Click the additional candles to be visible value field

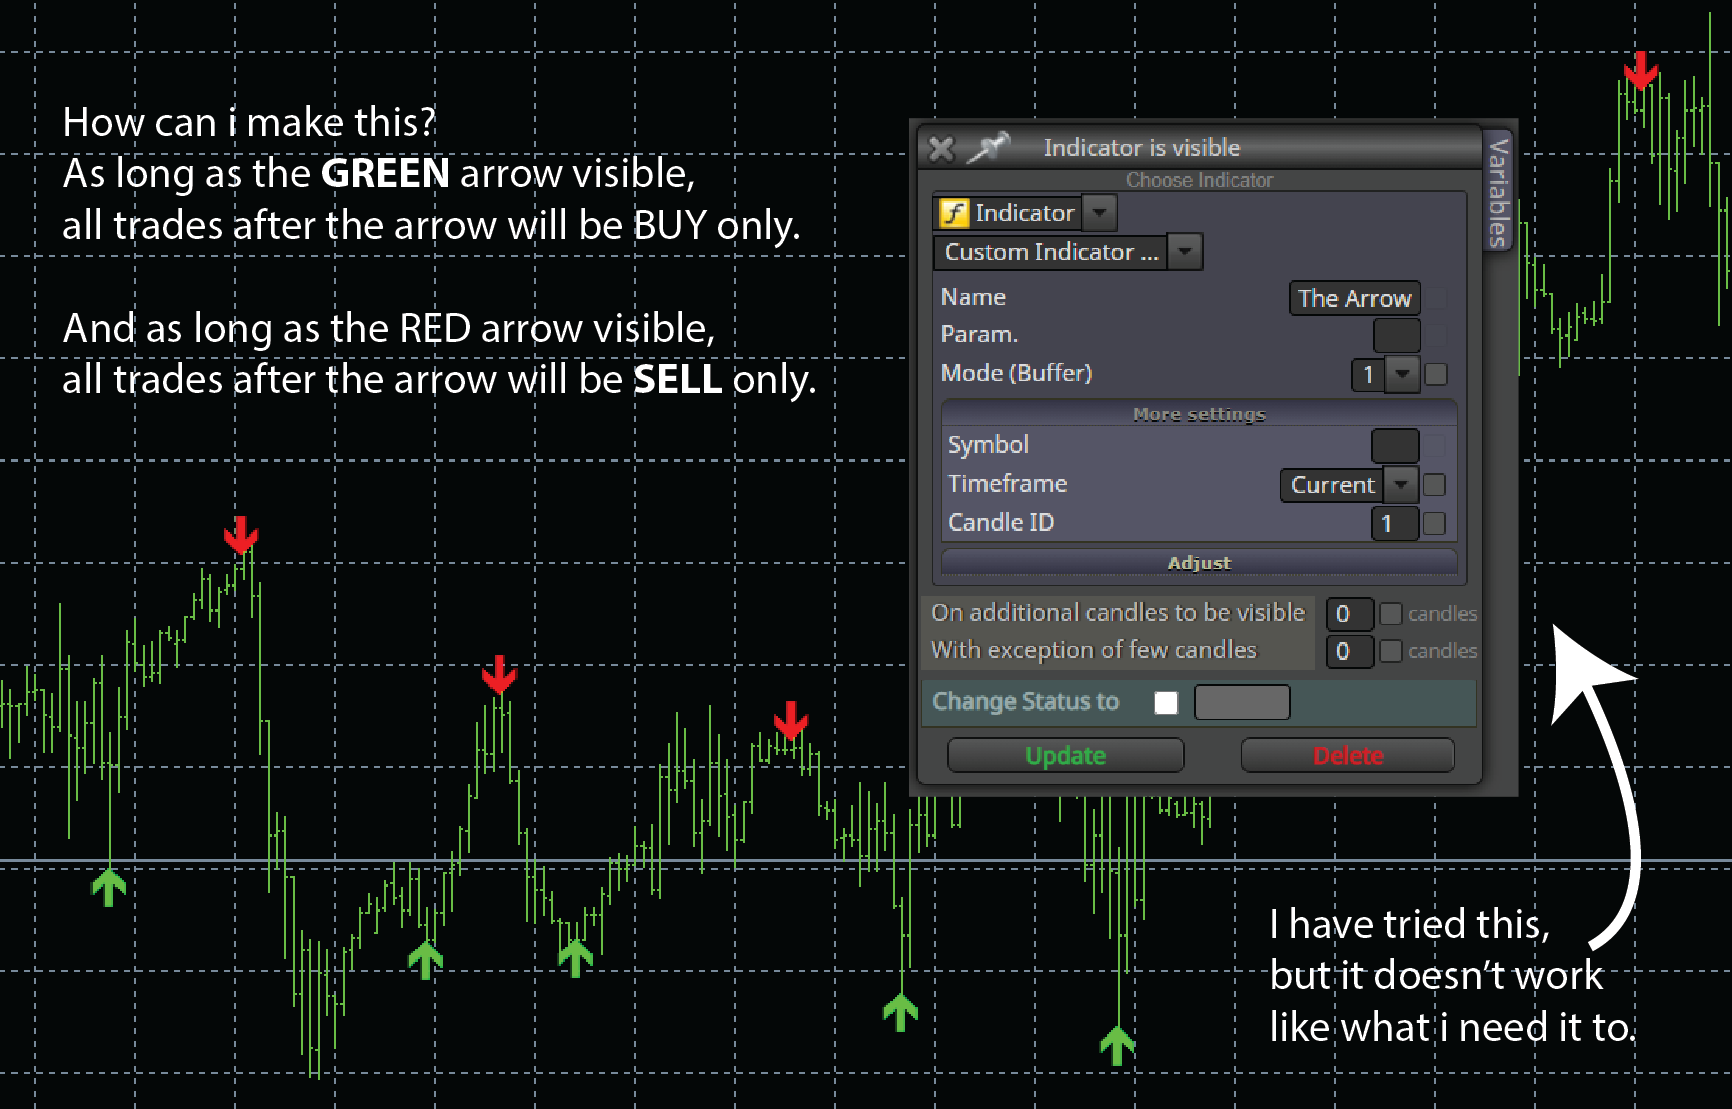coord(1349,614)
